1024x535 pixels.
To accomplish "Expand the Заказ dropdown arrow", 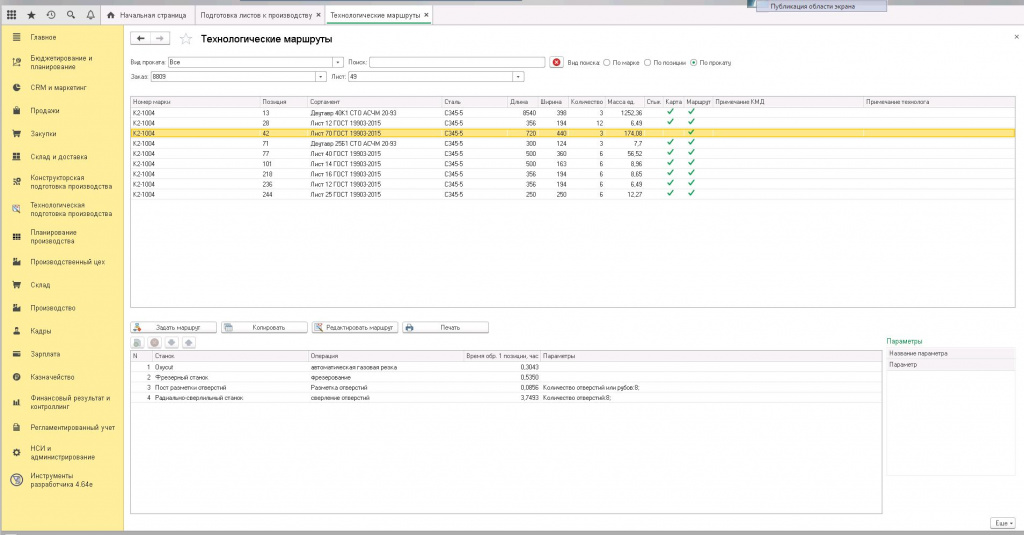I will tap(321, 76).
